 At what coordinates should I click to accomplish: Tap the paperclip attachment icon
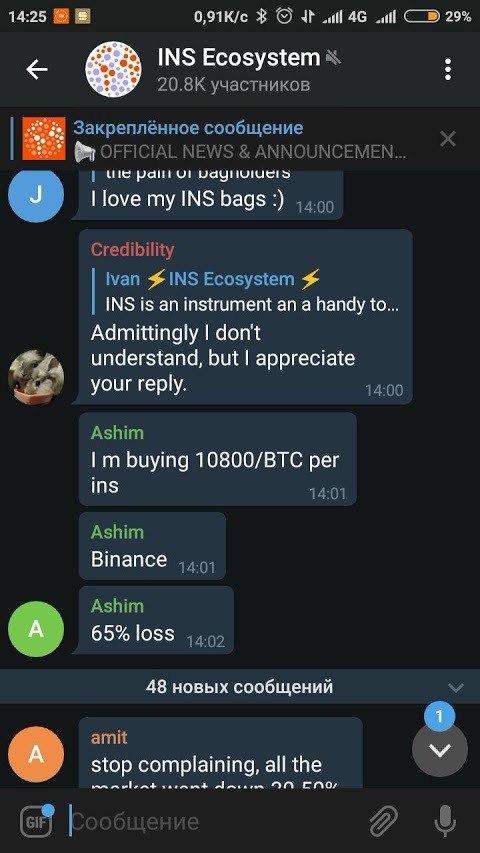point(384,821)
